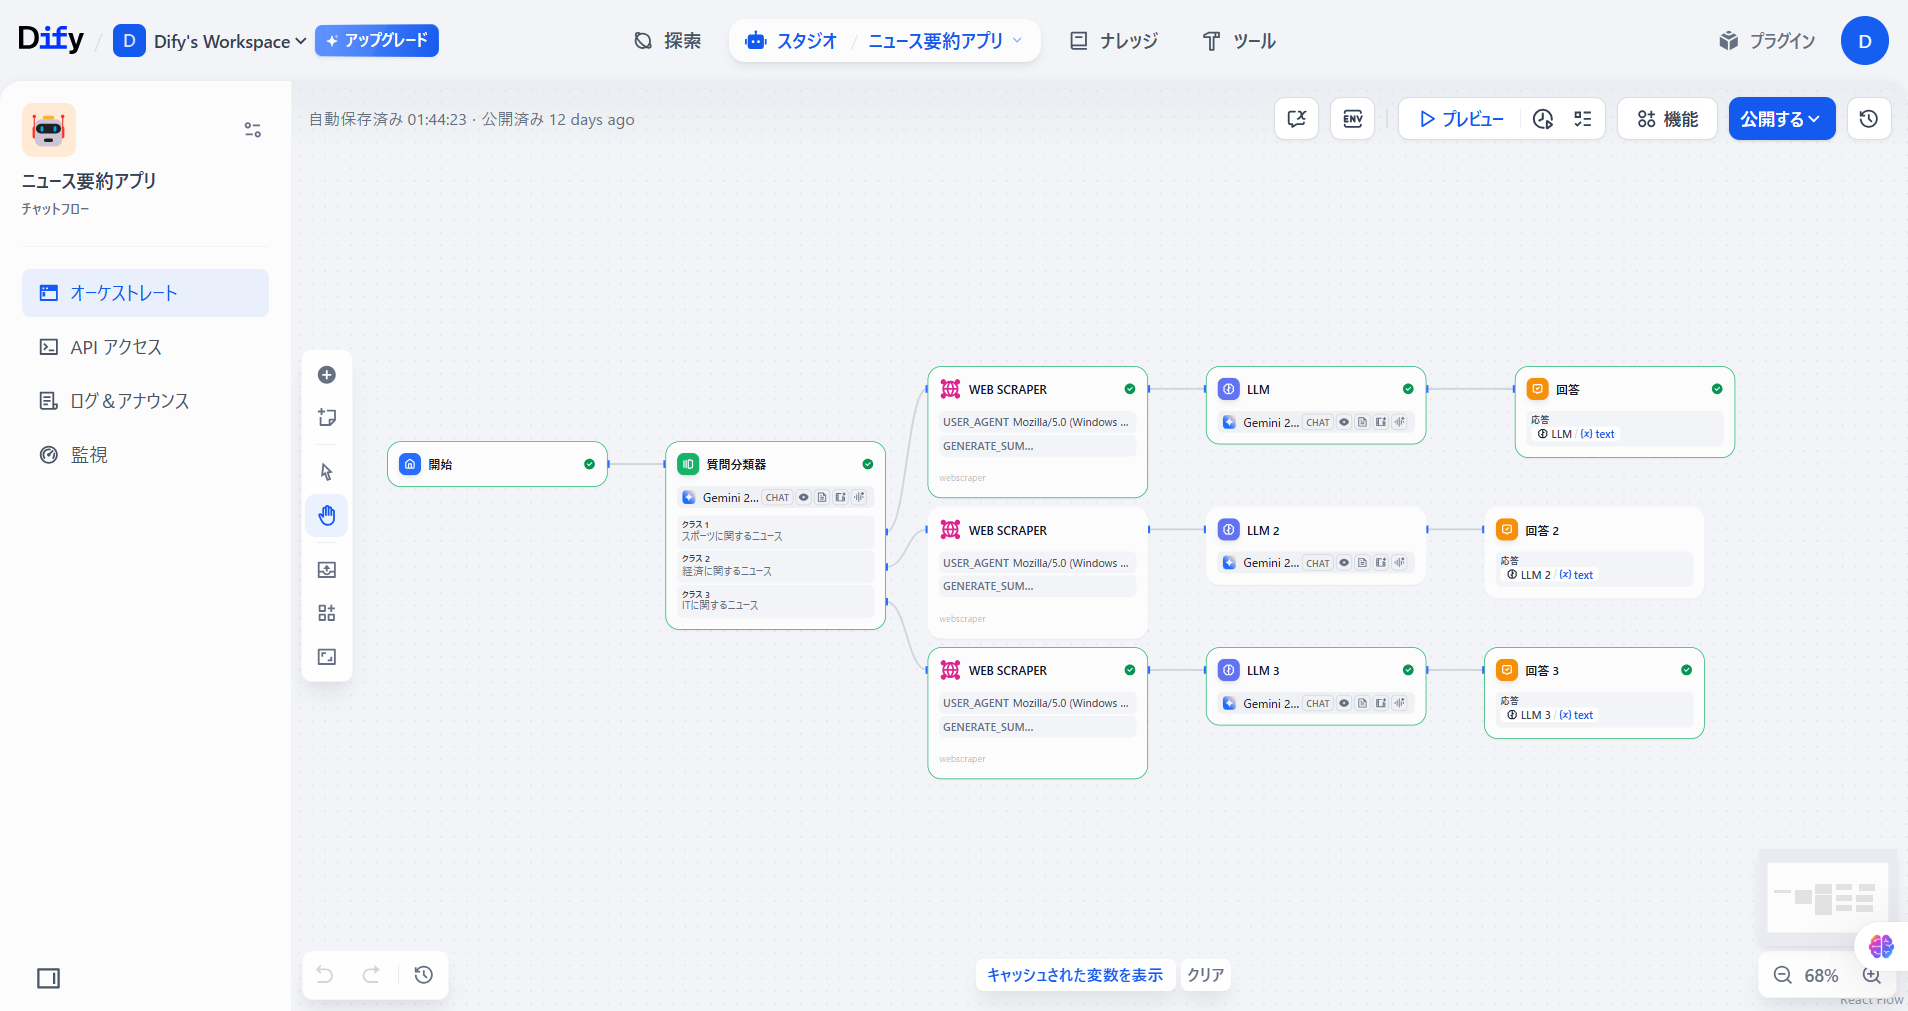
Task: Open the ニュース要約アプリ app switcher dropdown
Action: pos(944,41)
